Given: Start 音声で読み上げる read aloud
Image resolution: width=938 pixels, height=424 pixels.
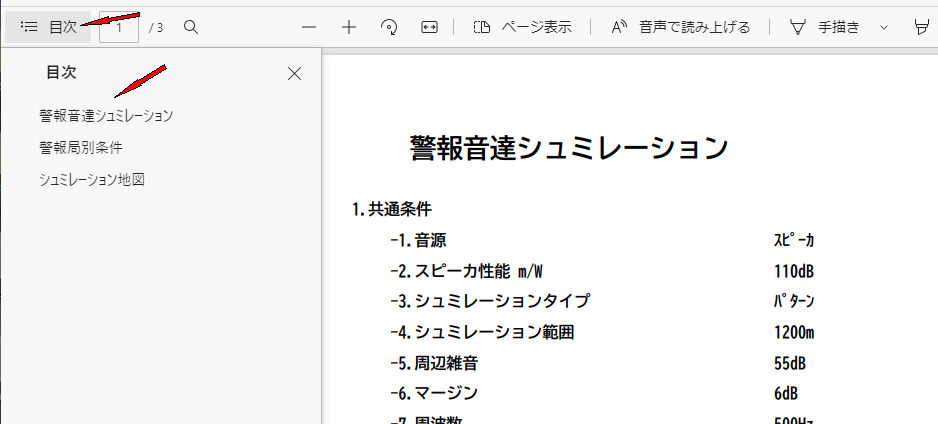Looking at the screenshot, I should [x=680, y=27].
